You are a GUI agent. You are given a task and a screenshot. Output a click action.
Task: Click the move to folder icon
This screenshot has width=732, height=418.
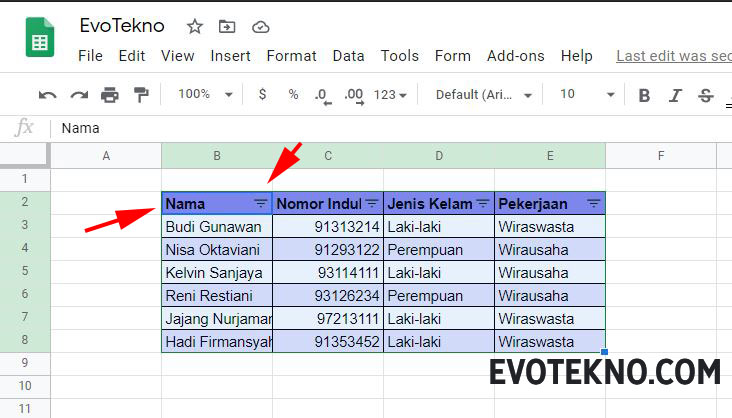pyautogui.click(x=228, y=27)
